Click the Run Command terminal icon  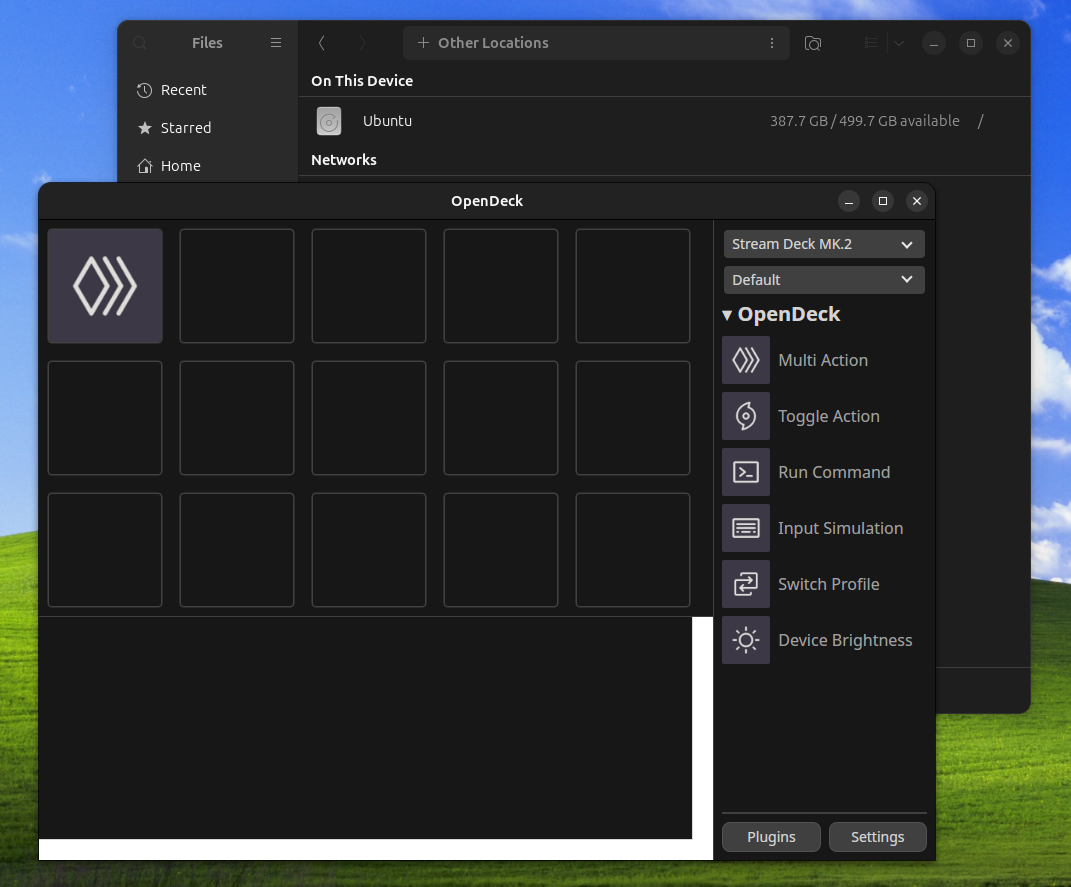tap(746, 472)
